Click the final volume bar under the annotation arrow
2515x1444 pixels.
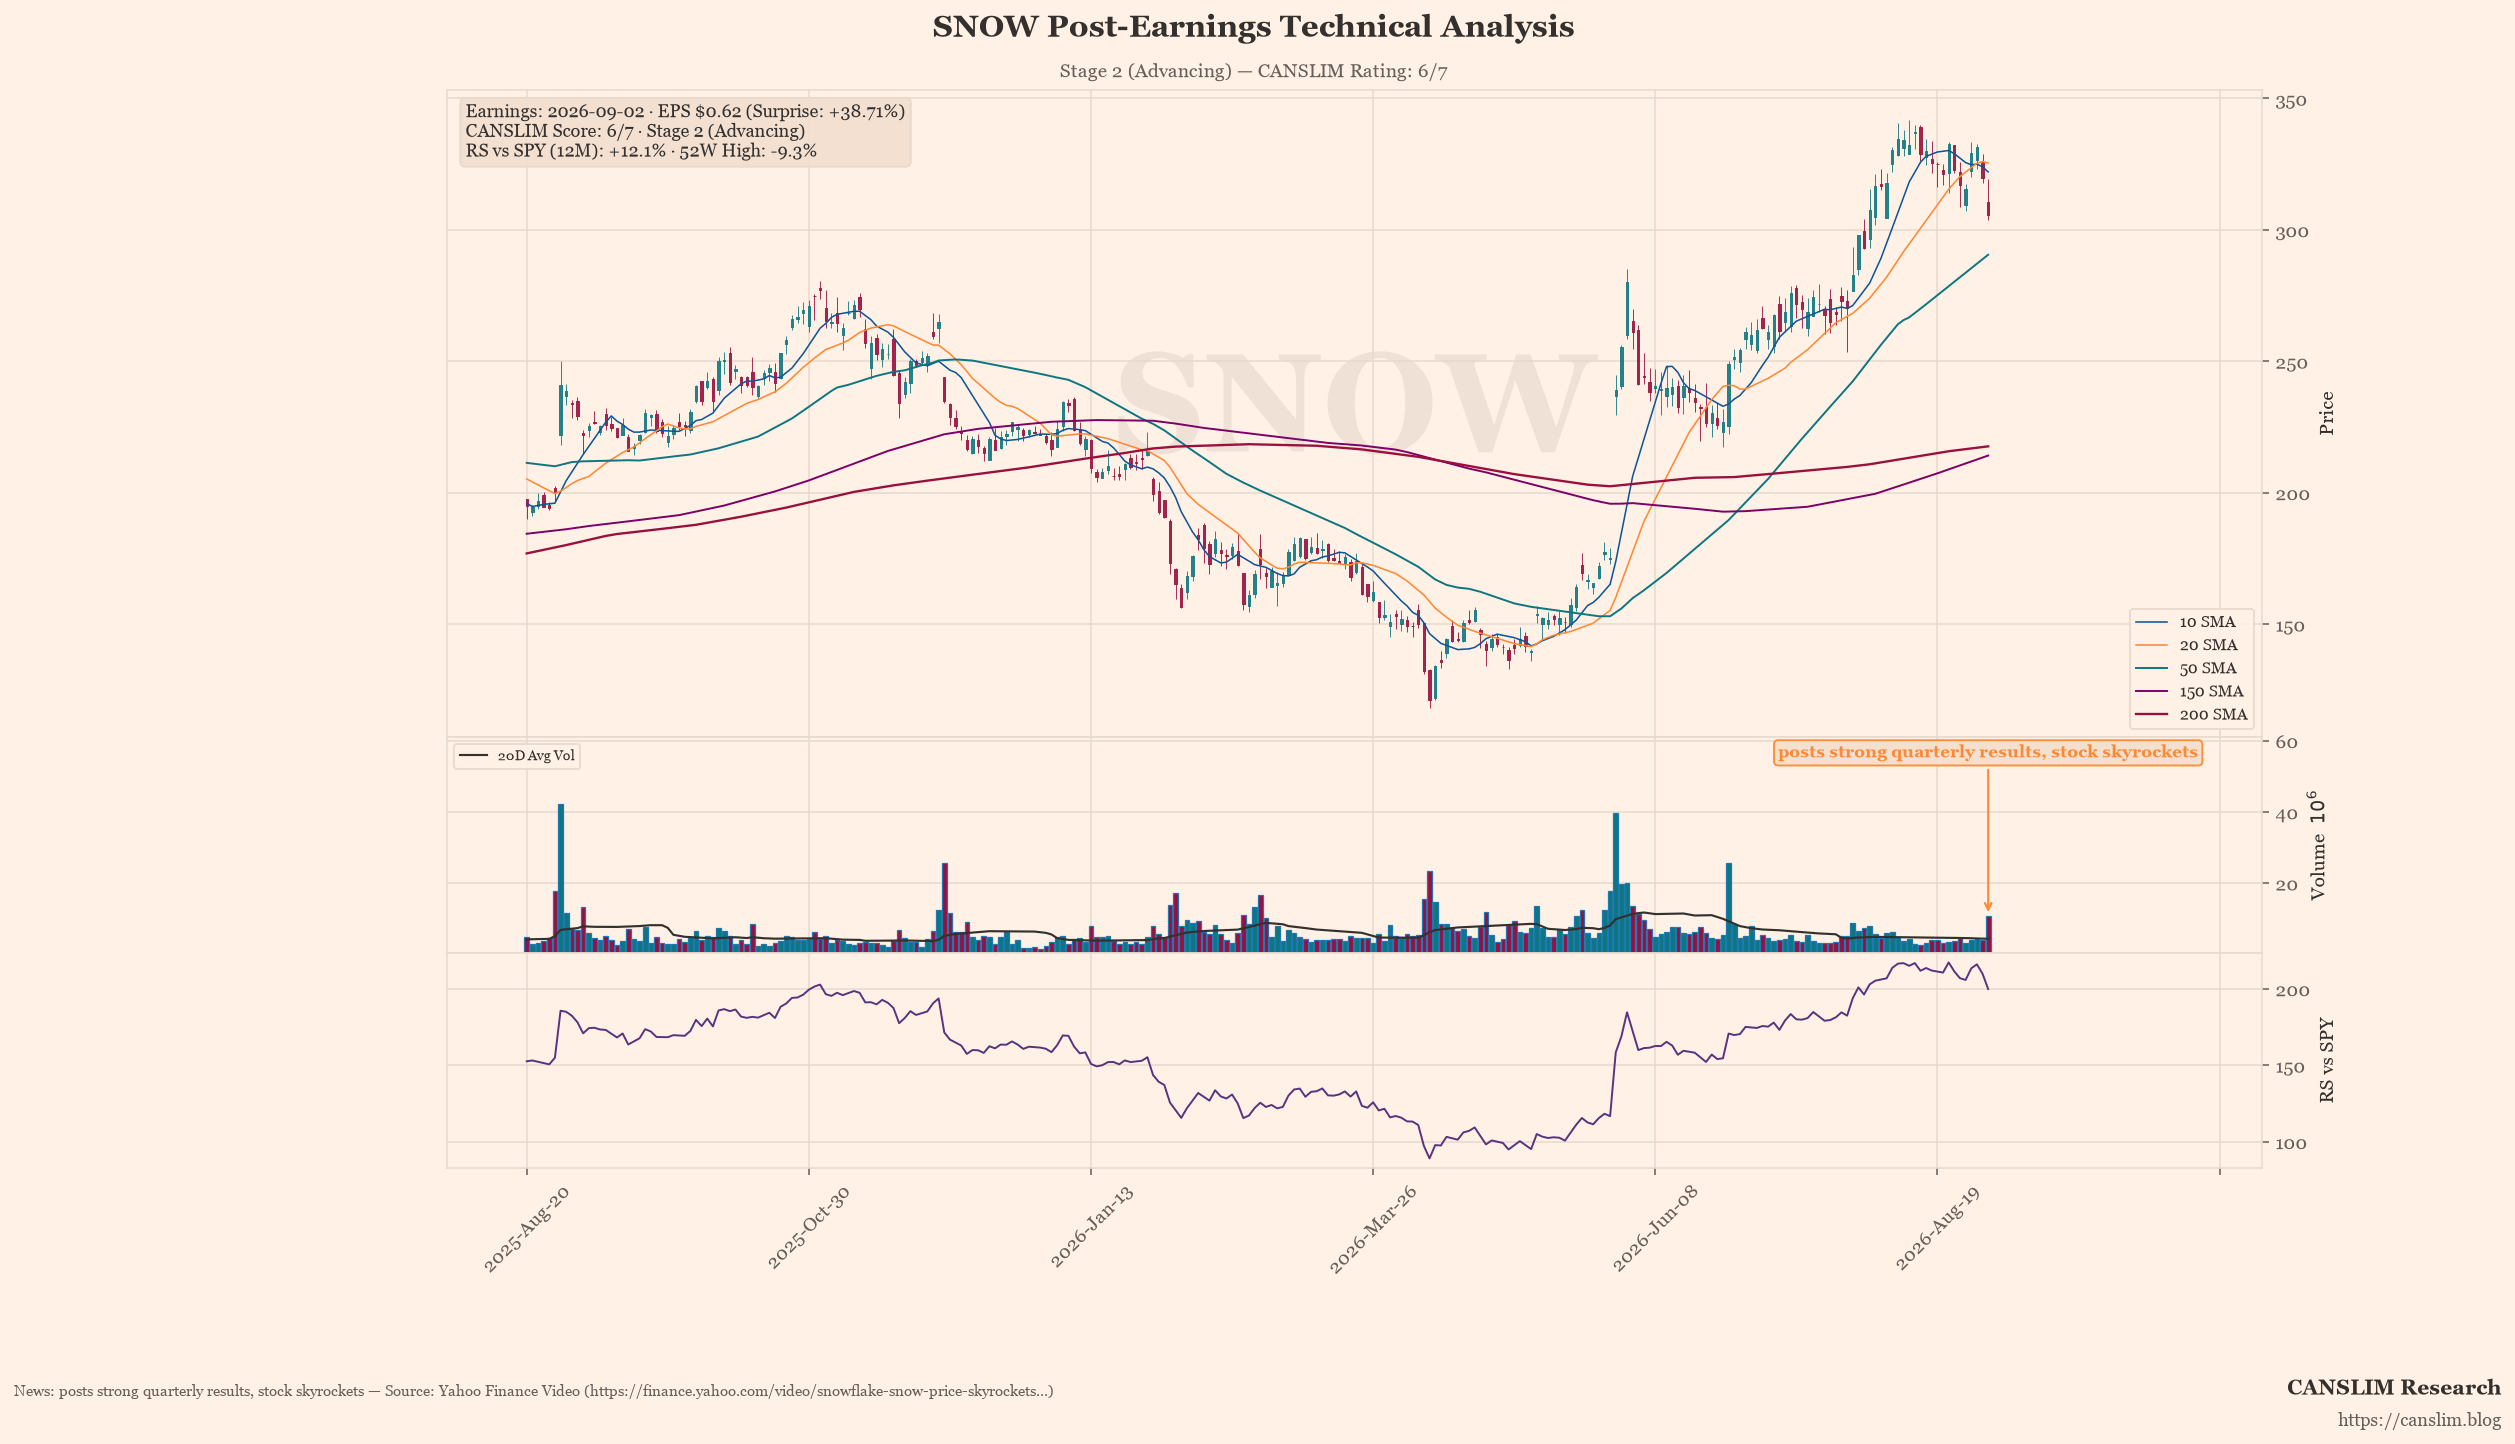click(1989, 933)
